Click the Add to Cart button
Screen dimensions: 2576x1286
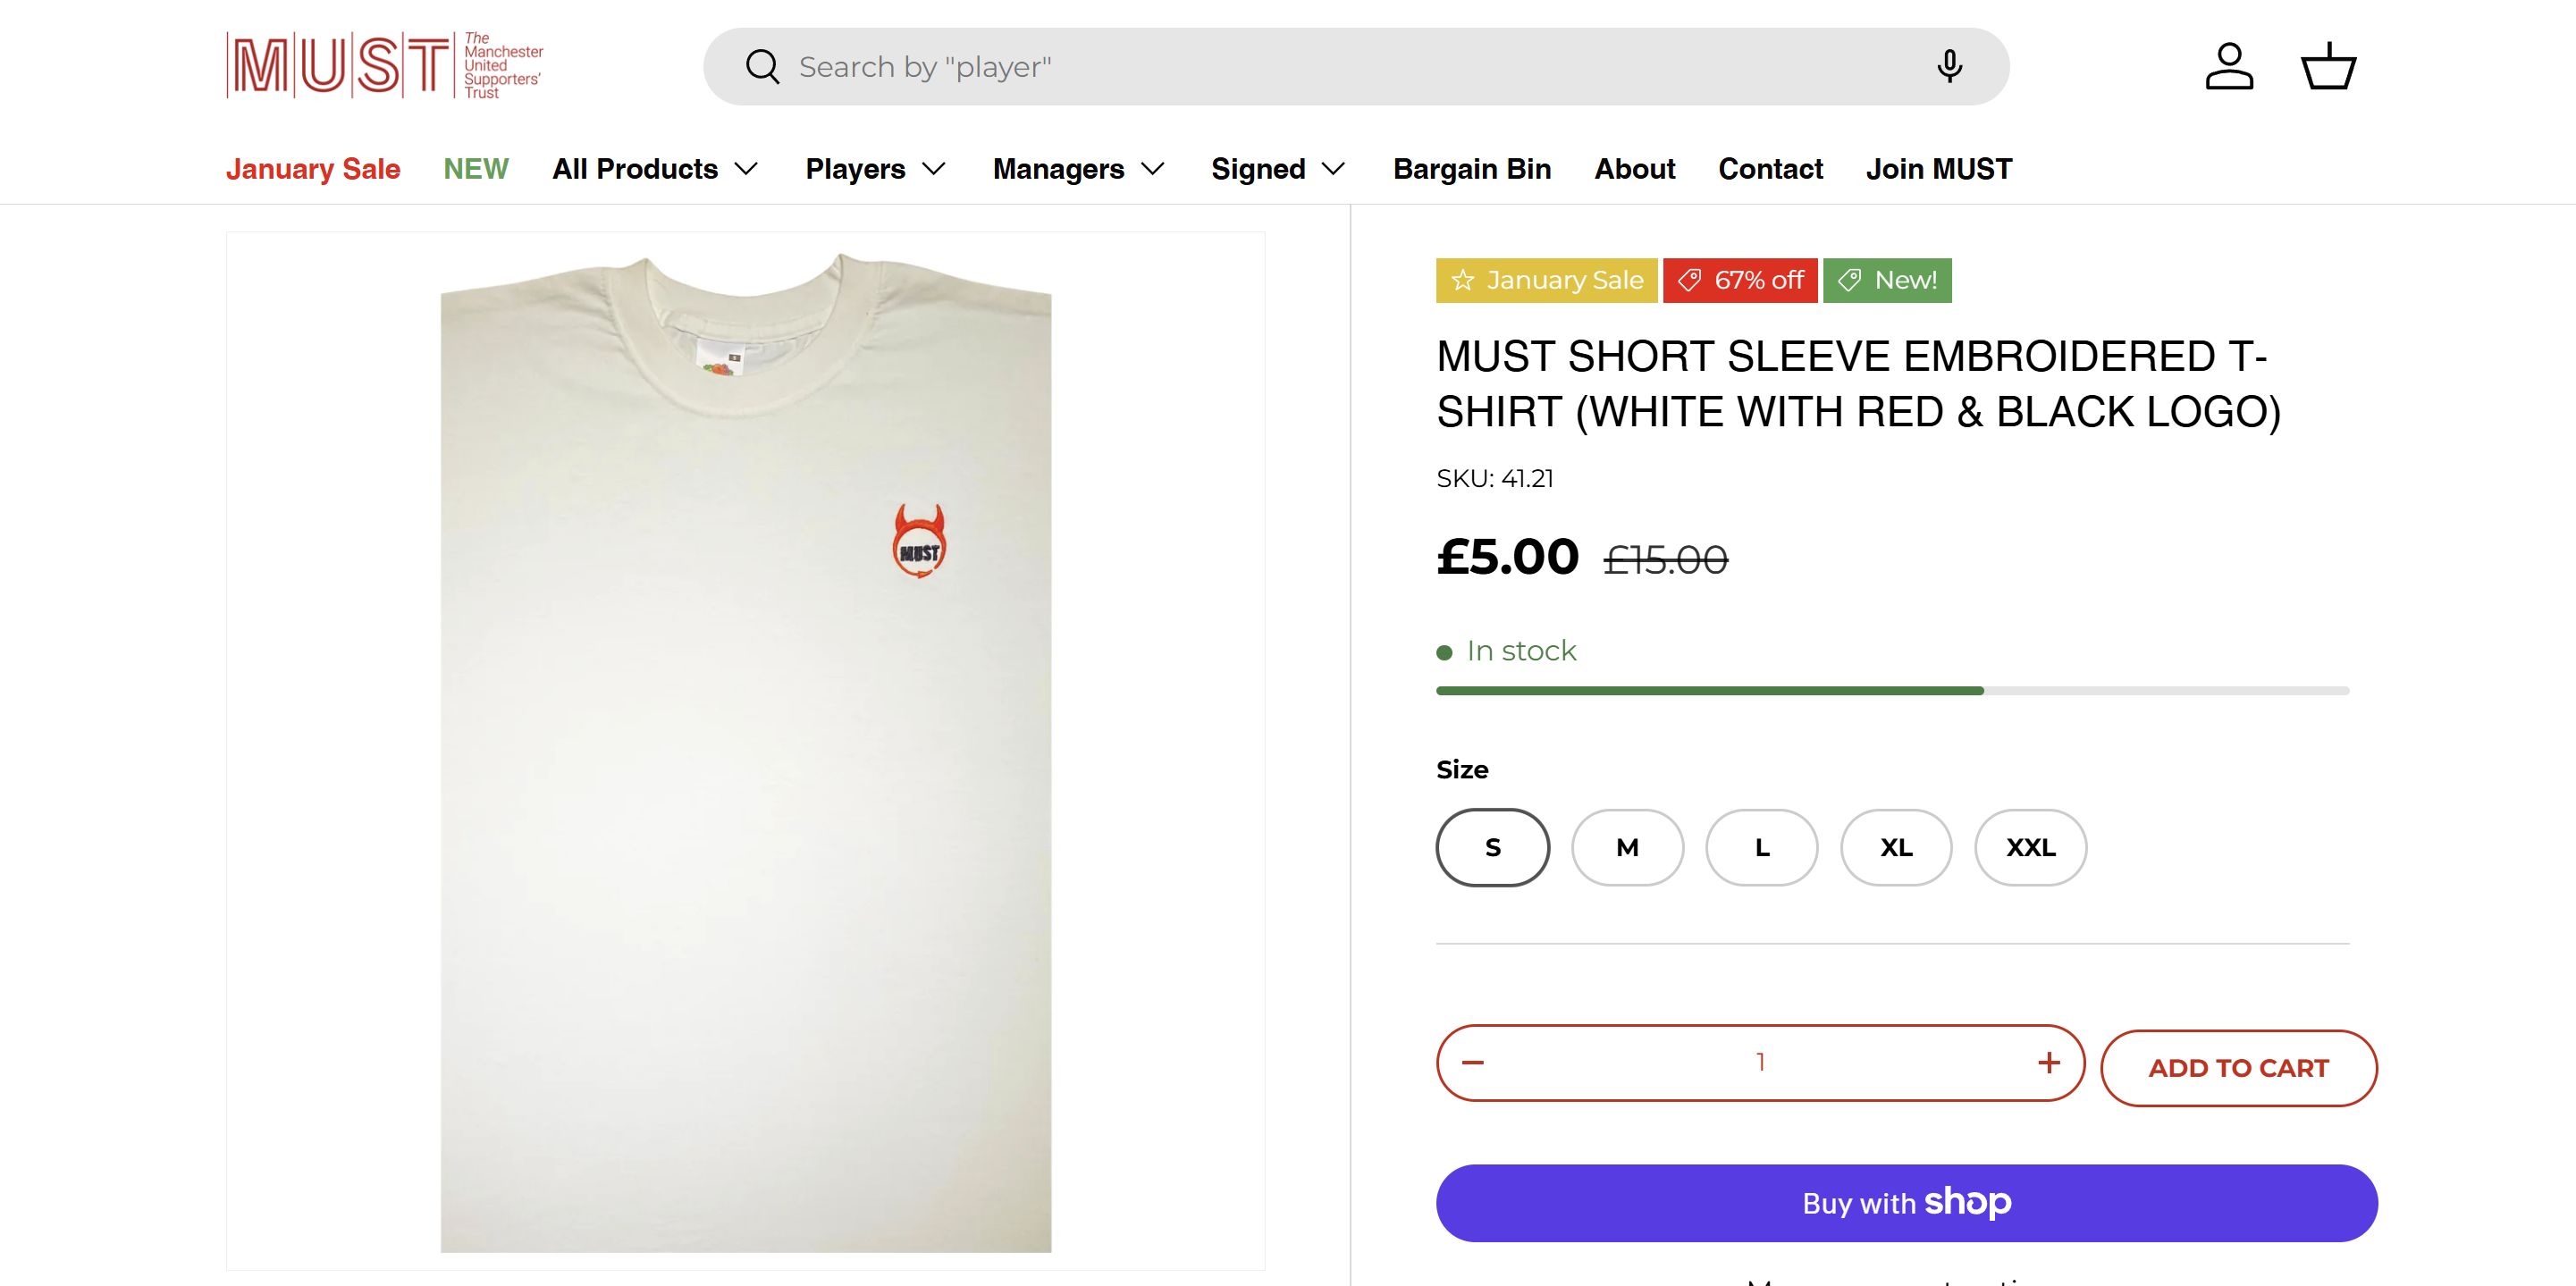(x=2238, y=1068)
